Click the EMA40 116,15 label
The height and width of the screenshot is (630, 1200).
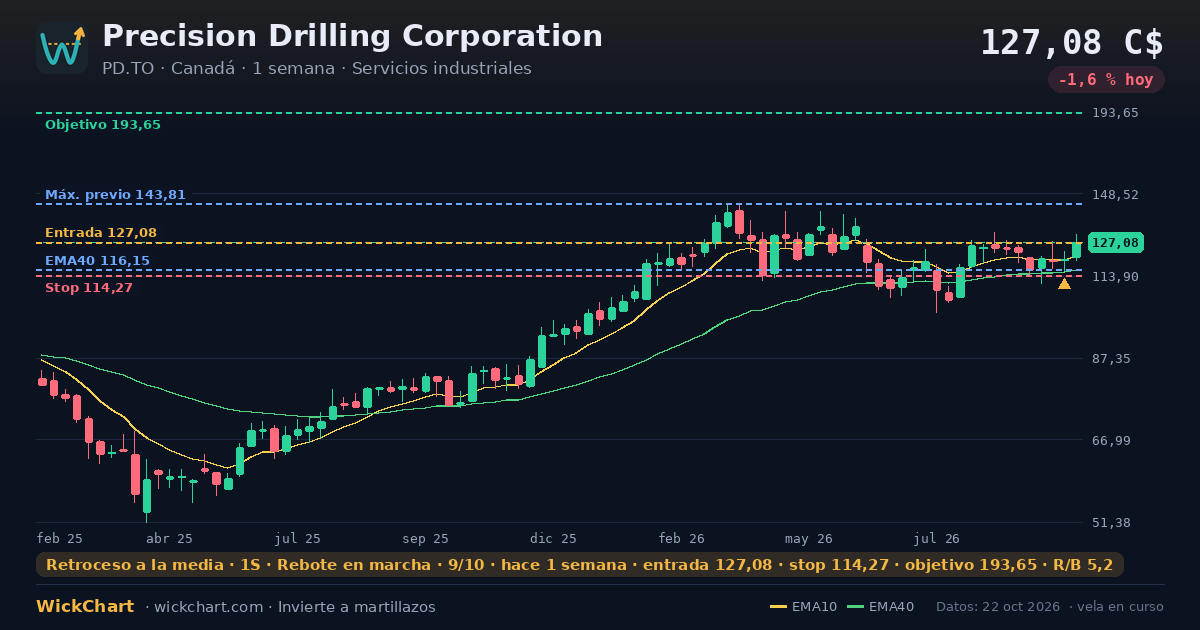coord(97,261)
